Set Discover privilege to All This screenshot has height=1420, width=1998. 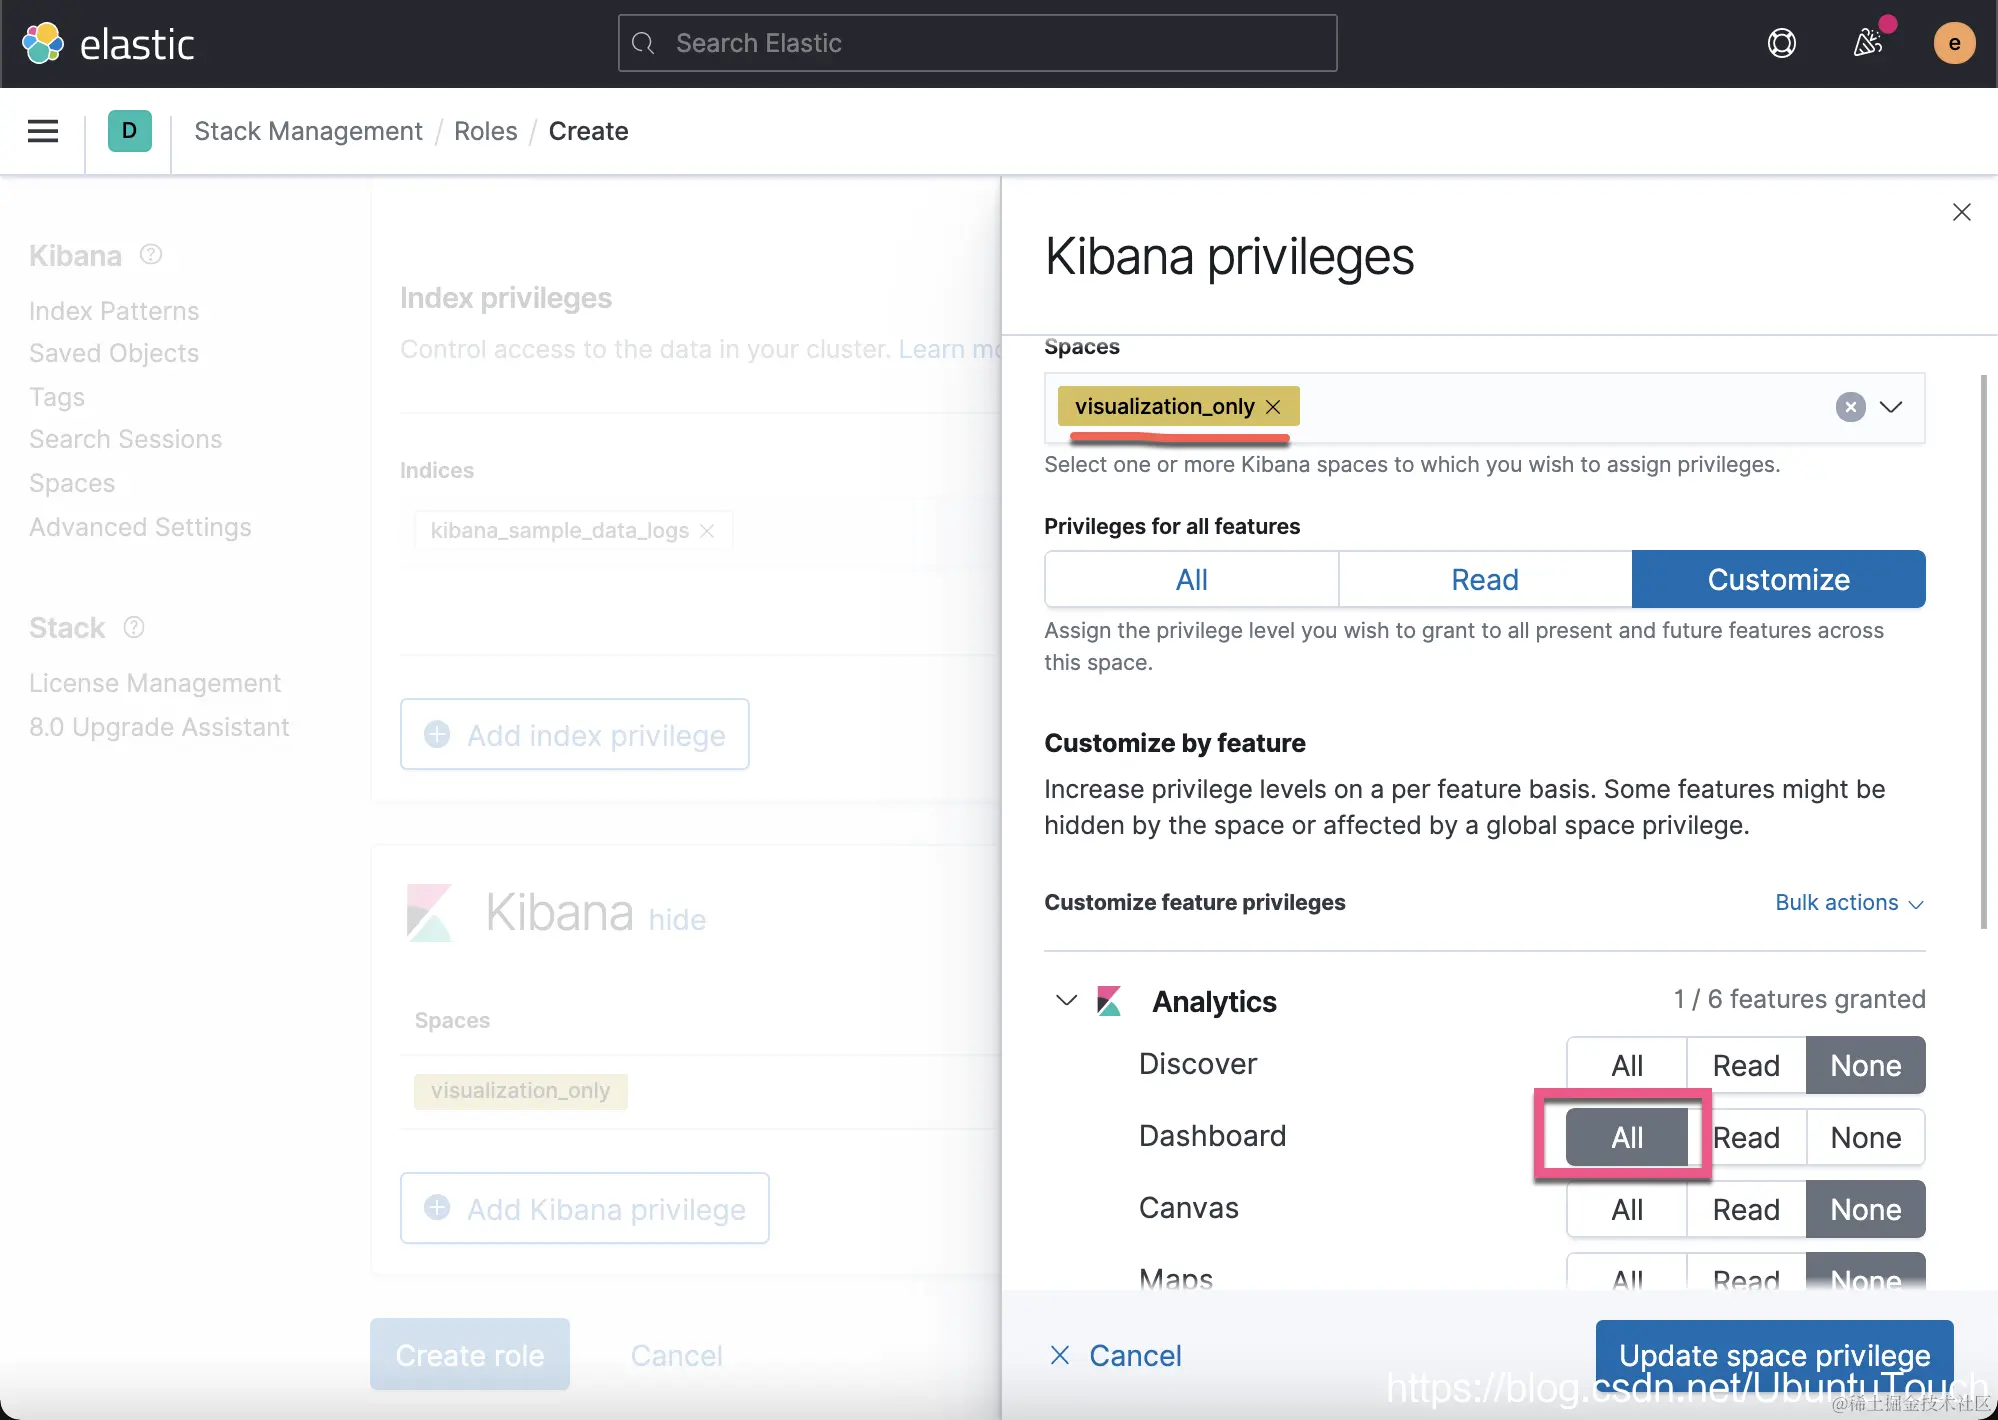click(1626, 1065)
